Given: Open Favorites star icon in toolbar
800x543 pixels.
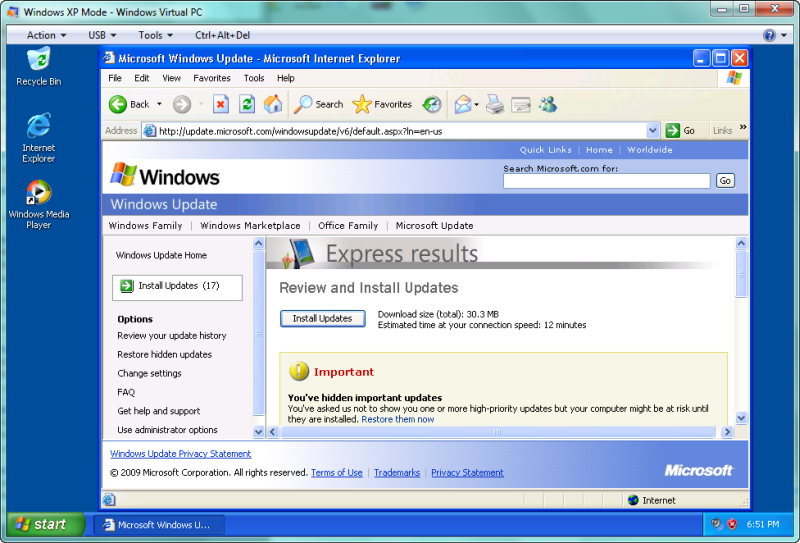Looking at the screenshot, I should pyautogui.click(x=362, y=104).
